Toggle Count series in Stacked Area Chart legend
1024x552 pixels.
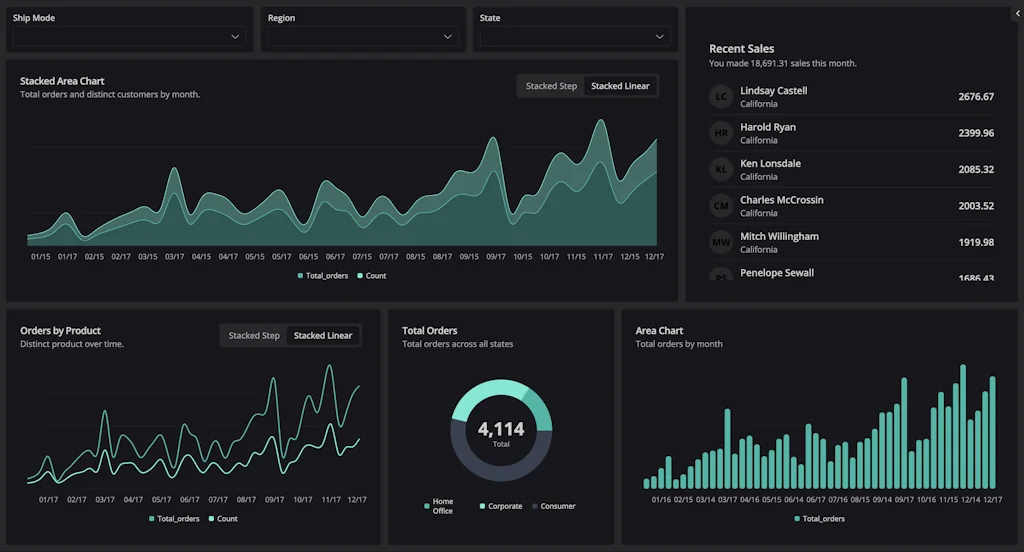tap(371, 276)
